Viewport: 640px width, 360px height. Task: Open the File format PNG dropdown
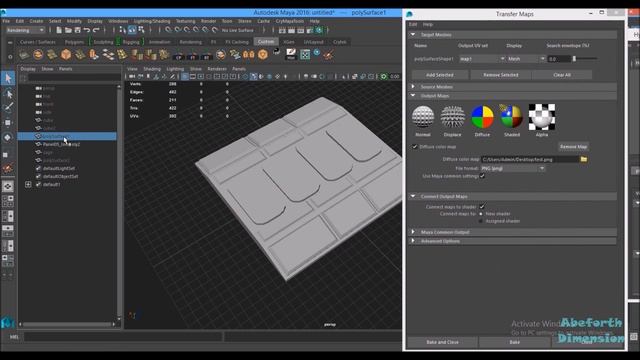click(x=513, y=168)
